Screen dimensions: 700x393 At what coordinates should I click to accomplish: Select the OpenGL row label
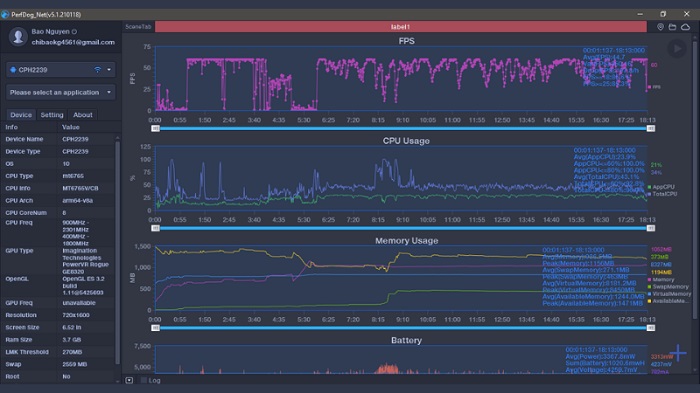pos(17,279)
